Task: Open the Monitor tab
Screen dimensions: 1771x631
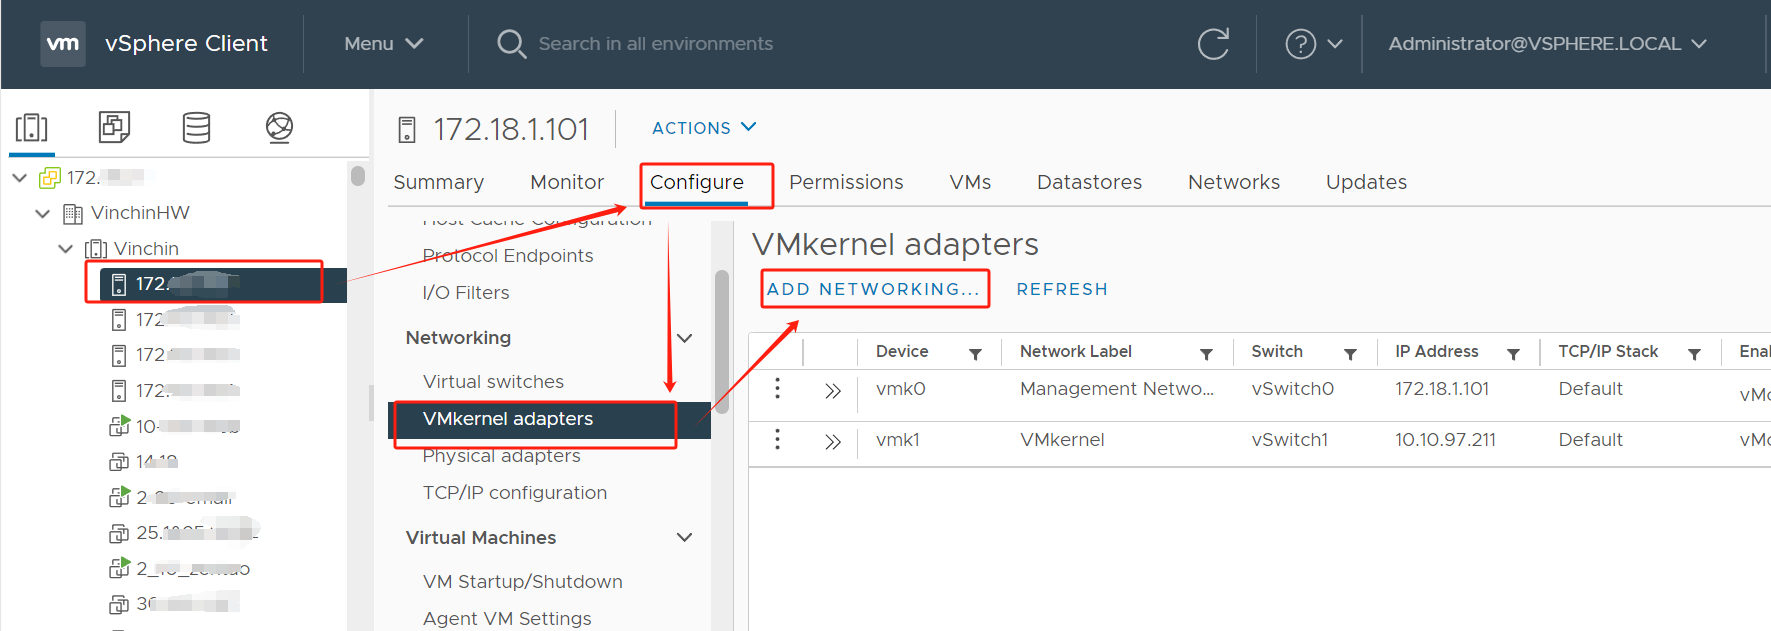Action: (567, 182)
